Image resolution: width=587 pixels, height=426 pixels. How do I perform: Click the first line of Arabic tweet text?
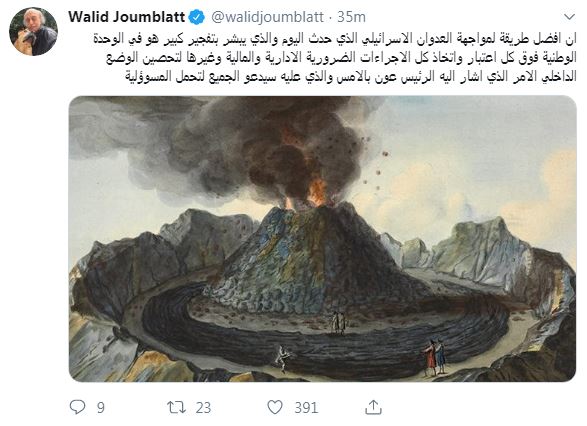(335, 39)
